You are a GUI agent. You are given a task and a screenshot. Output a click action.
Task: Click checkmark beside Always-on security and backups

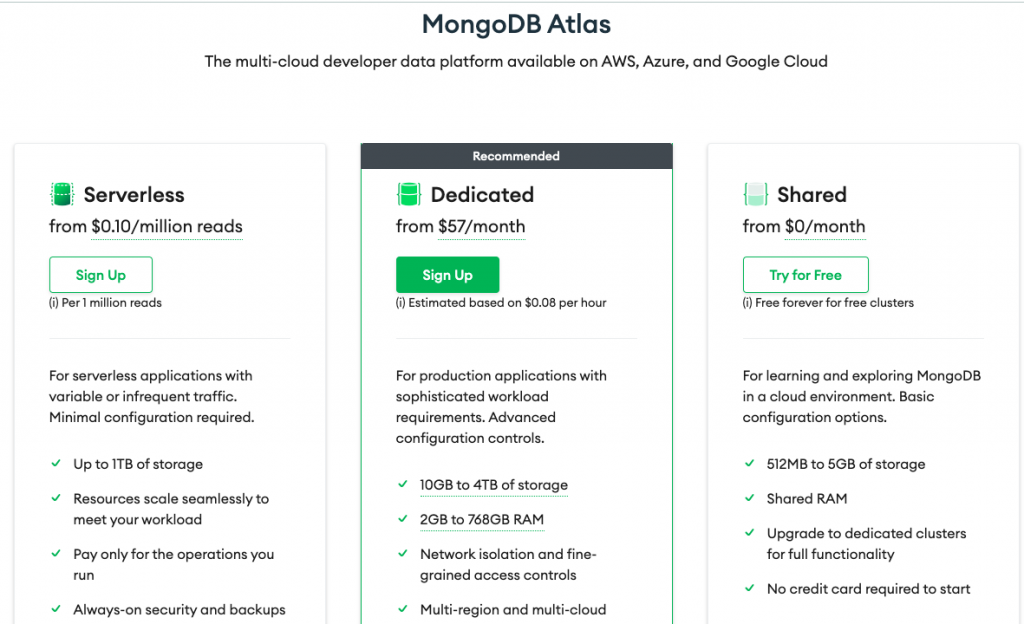click(56, 609)
